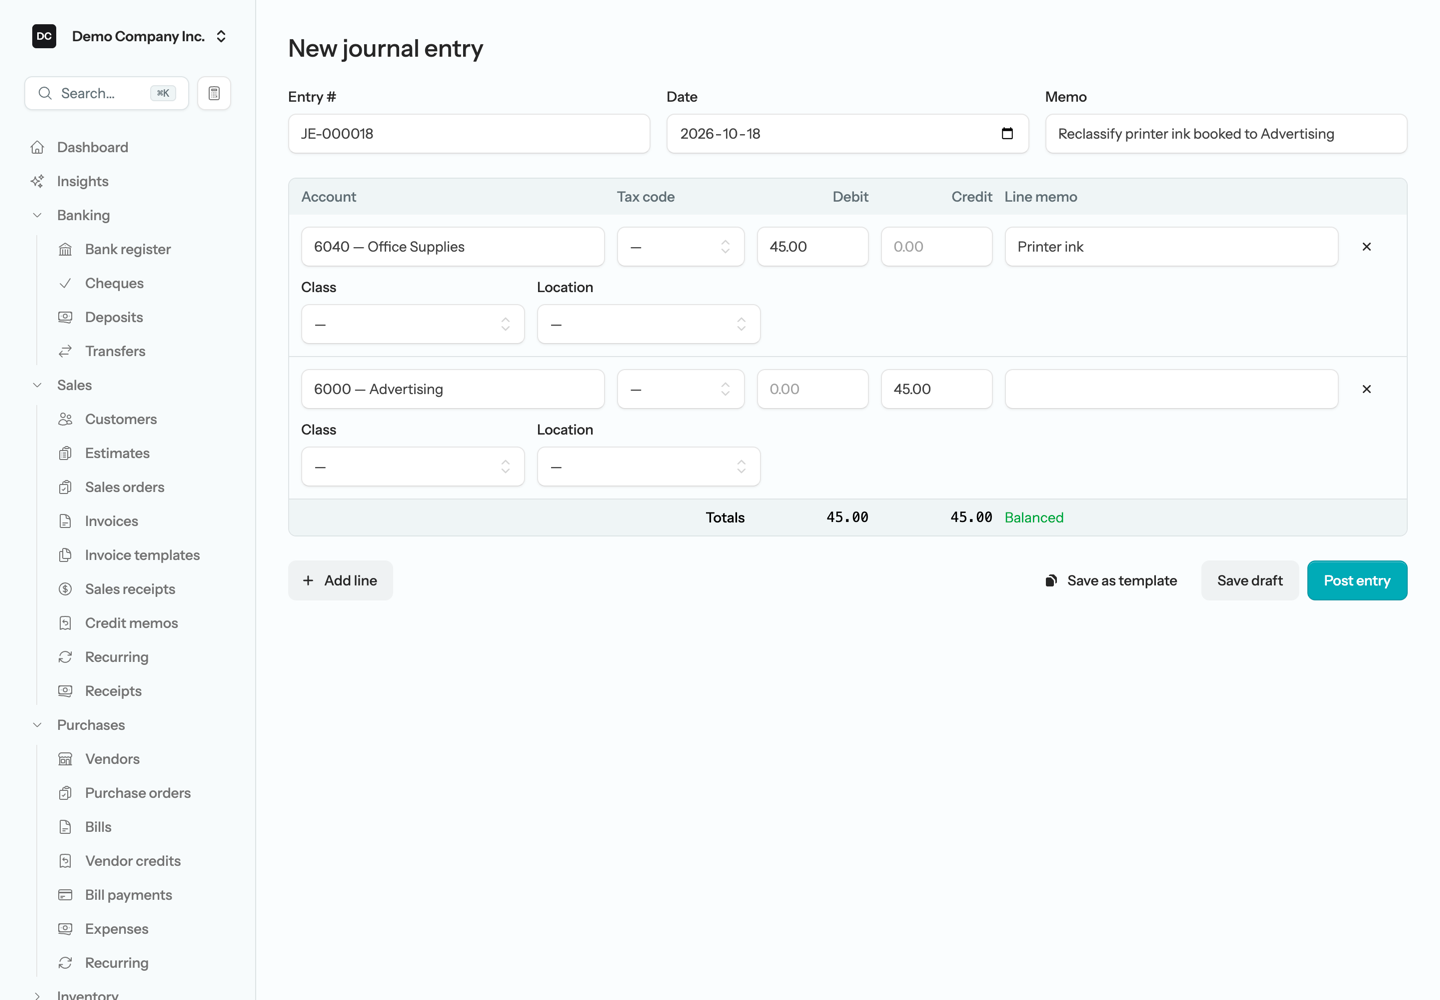Click the Bill payments card icon
Image resolution: width=1440 pixels, height=1000 pixels.
pyautogui.click(x=65, y=895)
